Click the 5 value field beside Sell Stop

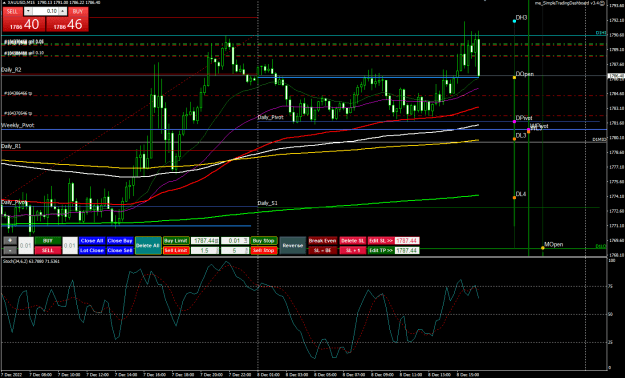point(235,250)
